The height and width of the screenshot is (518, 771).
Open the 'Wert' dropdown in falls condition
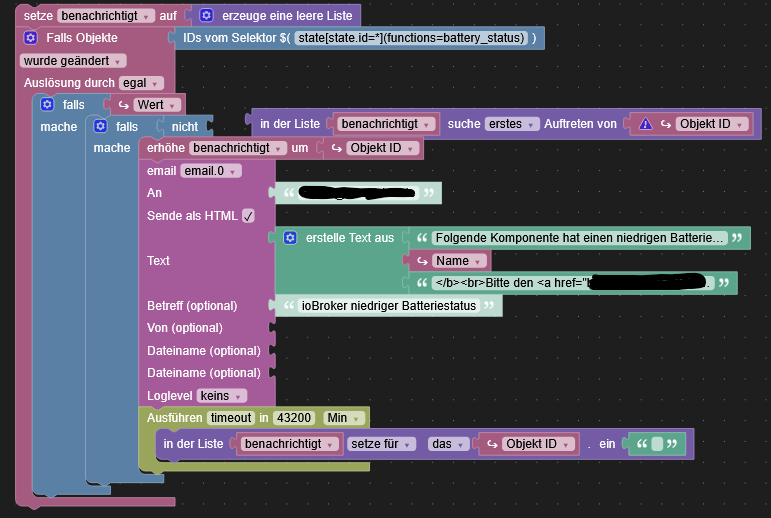(157, 105)
